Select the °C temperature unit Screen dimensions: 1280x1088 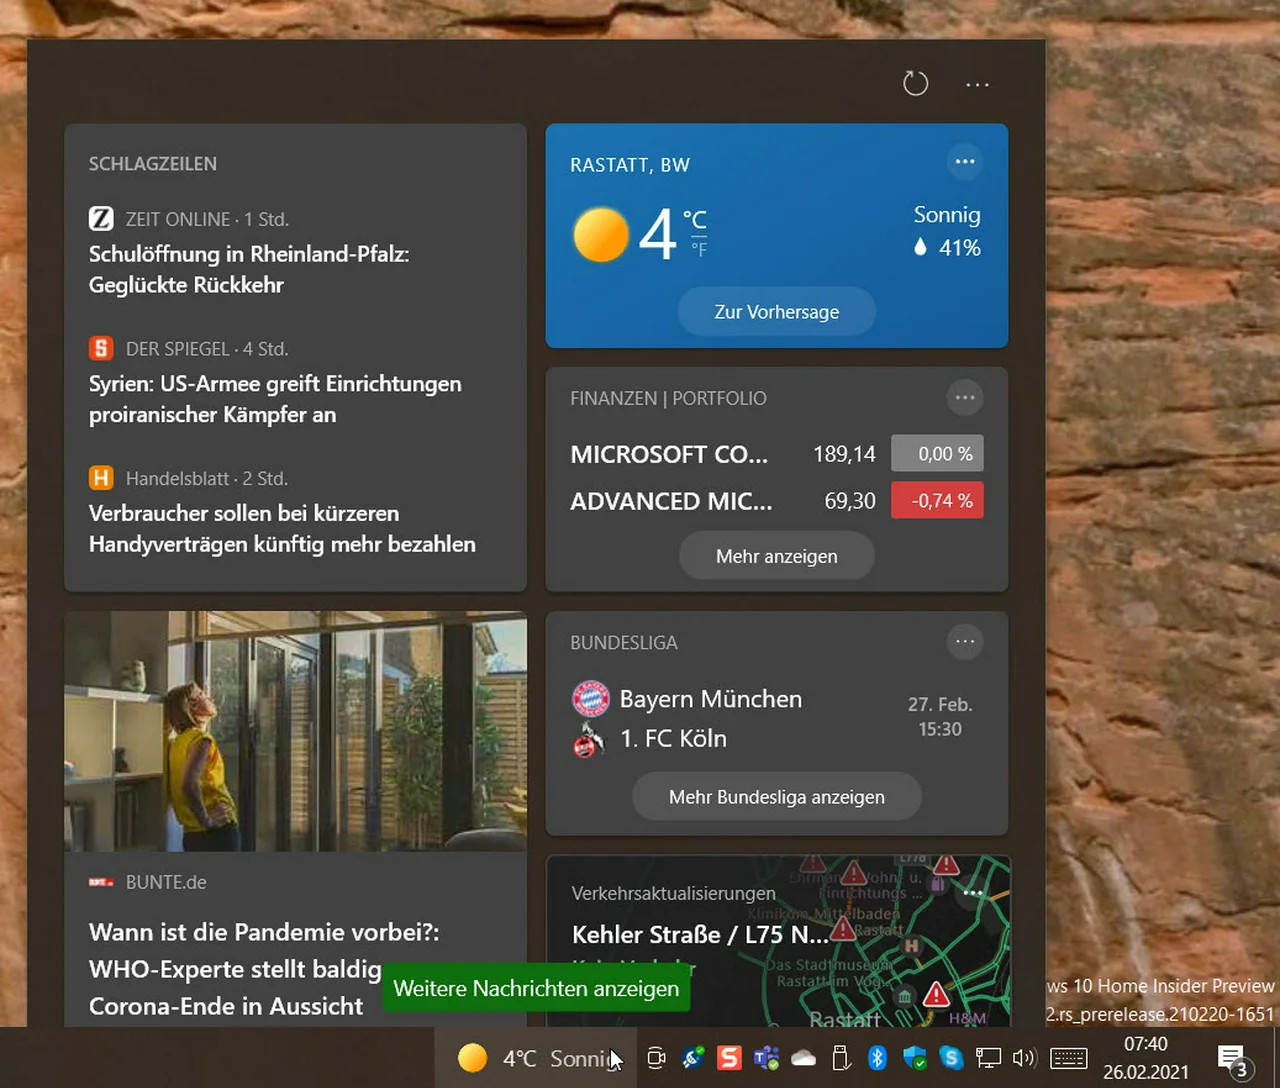[695, 219]
